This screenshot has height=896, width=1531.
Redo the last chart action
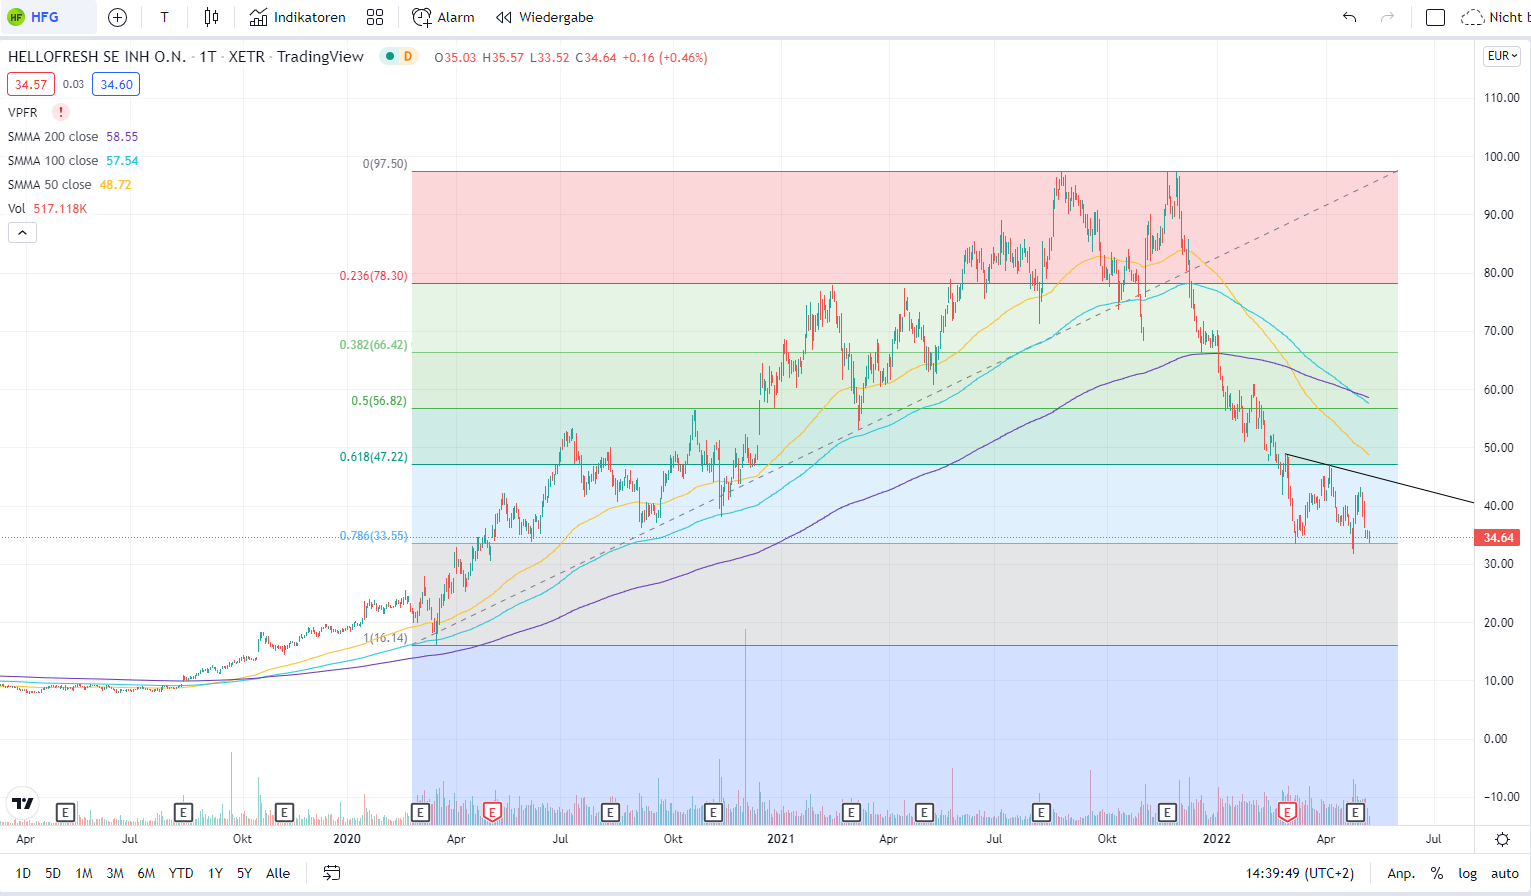[x=1387, y=17]
